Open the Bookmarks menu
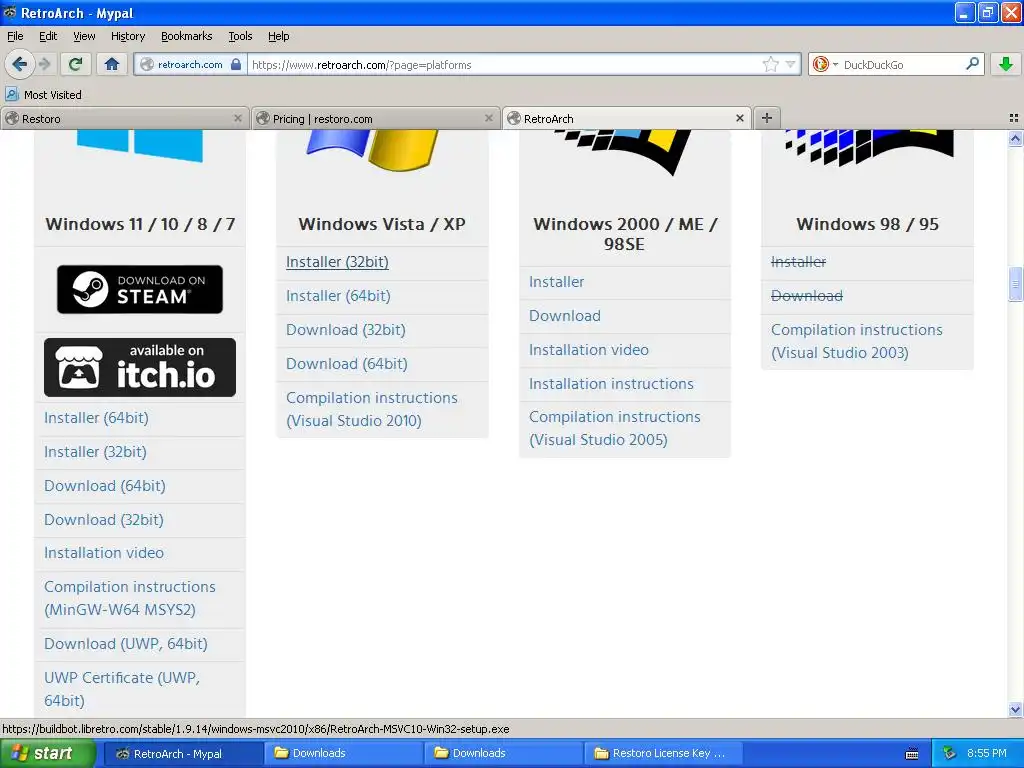1024x768 pixels. [186, 36]
